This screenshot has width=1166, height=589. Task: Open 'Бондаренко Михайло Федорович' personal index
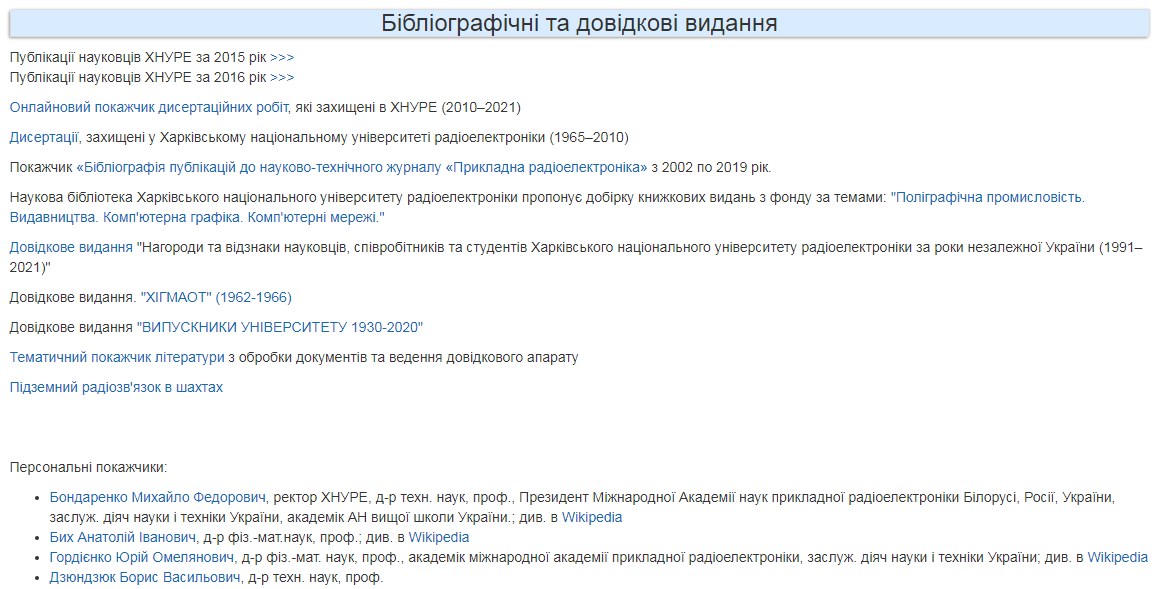point(158,498)
